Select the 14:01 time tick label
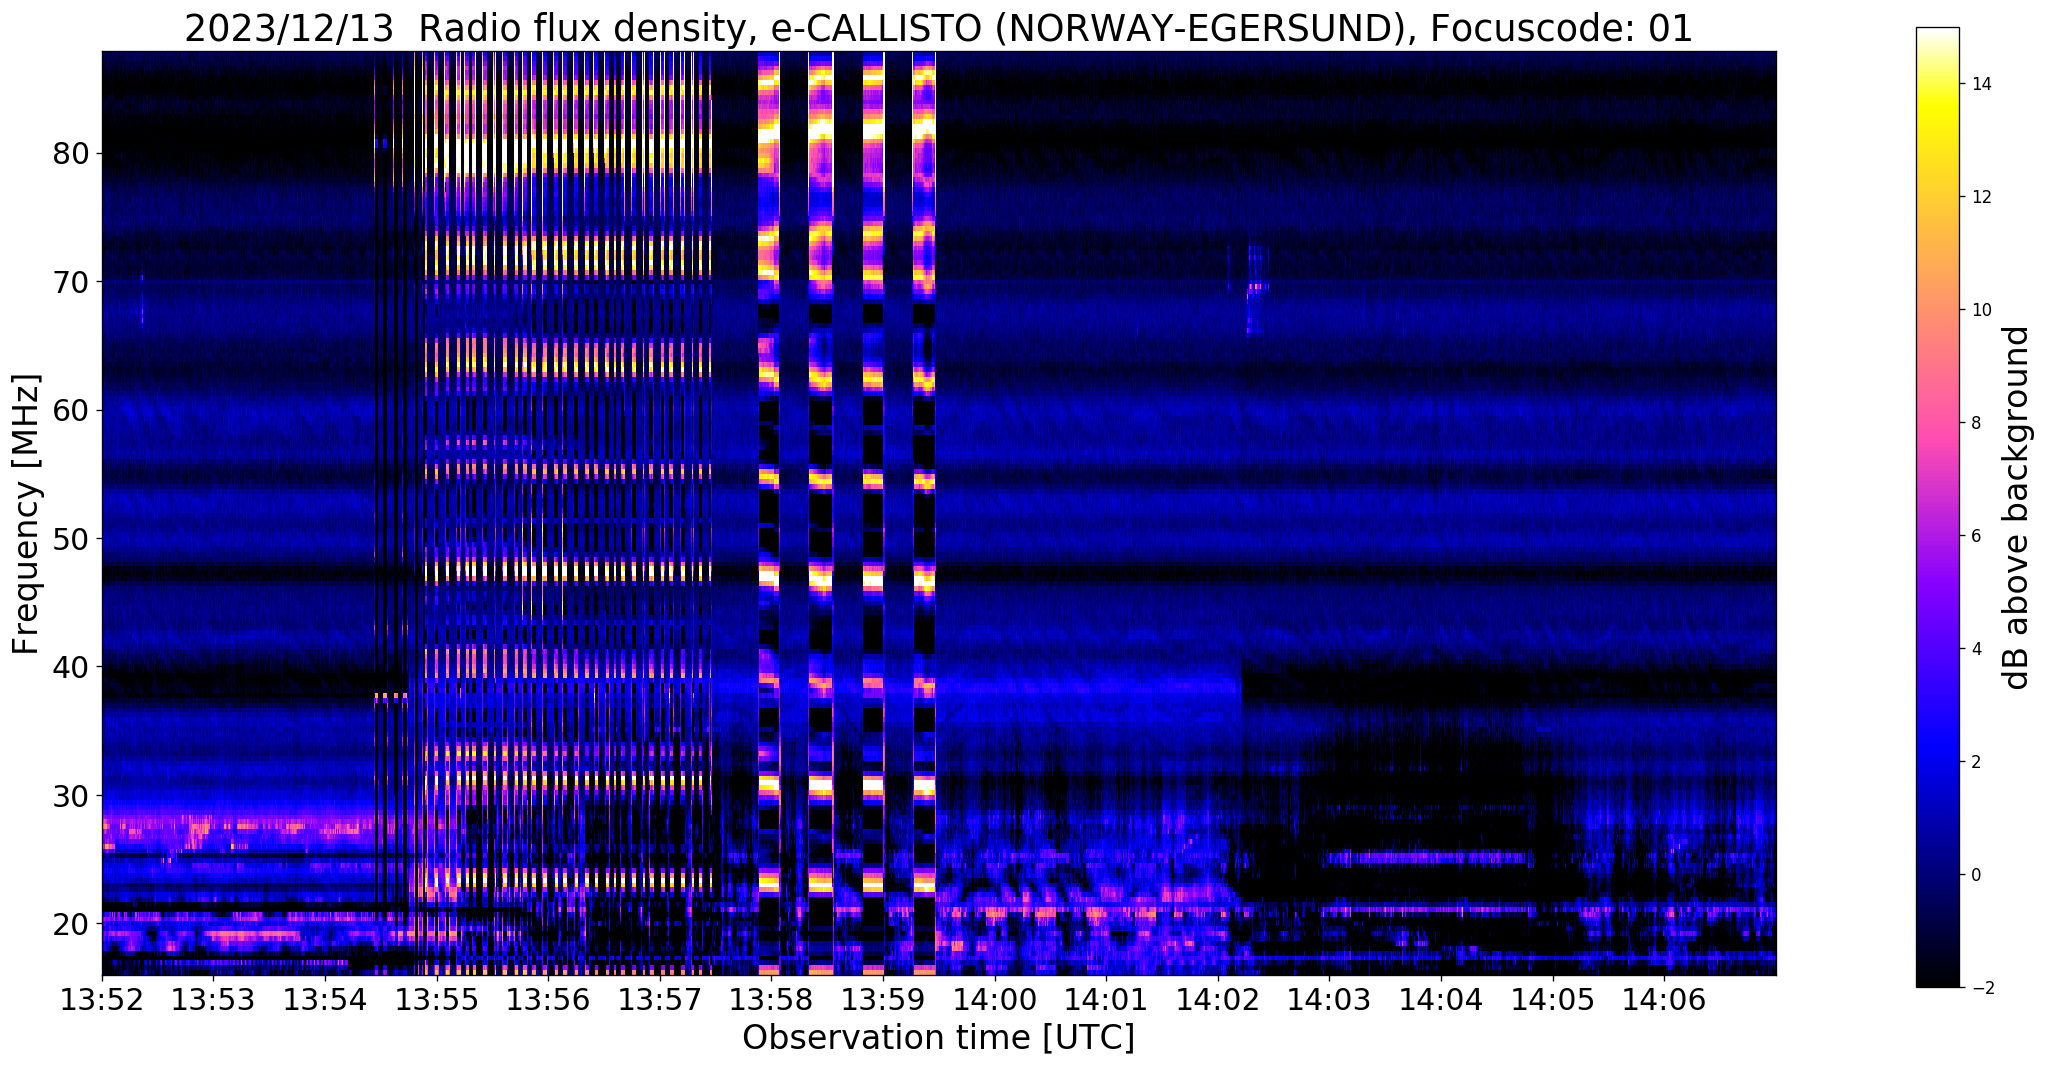 1106,1000
